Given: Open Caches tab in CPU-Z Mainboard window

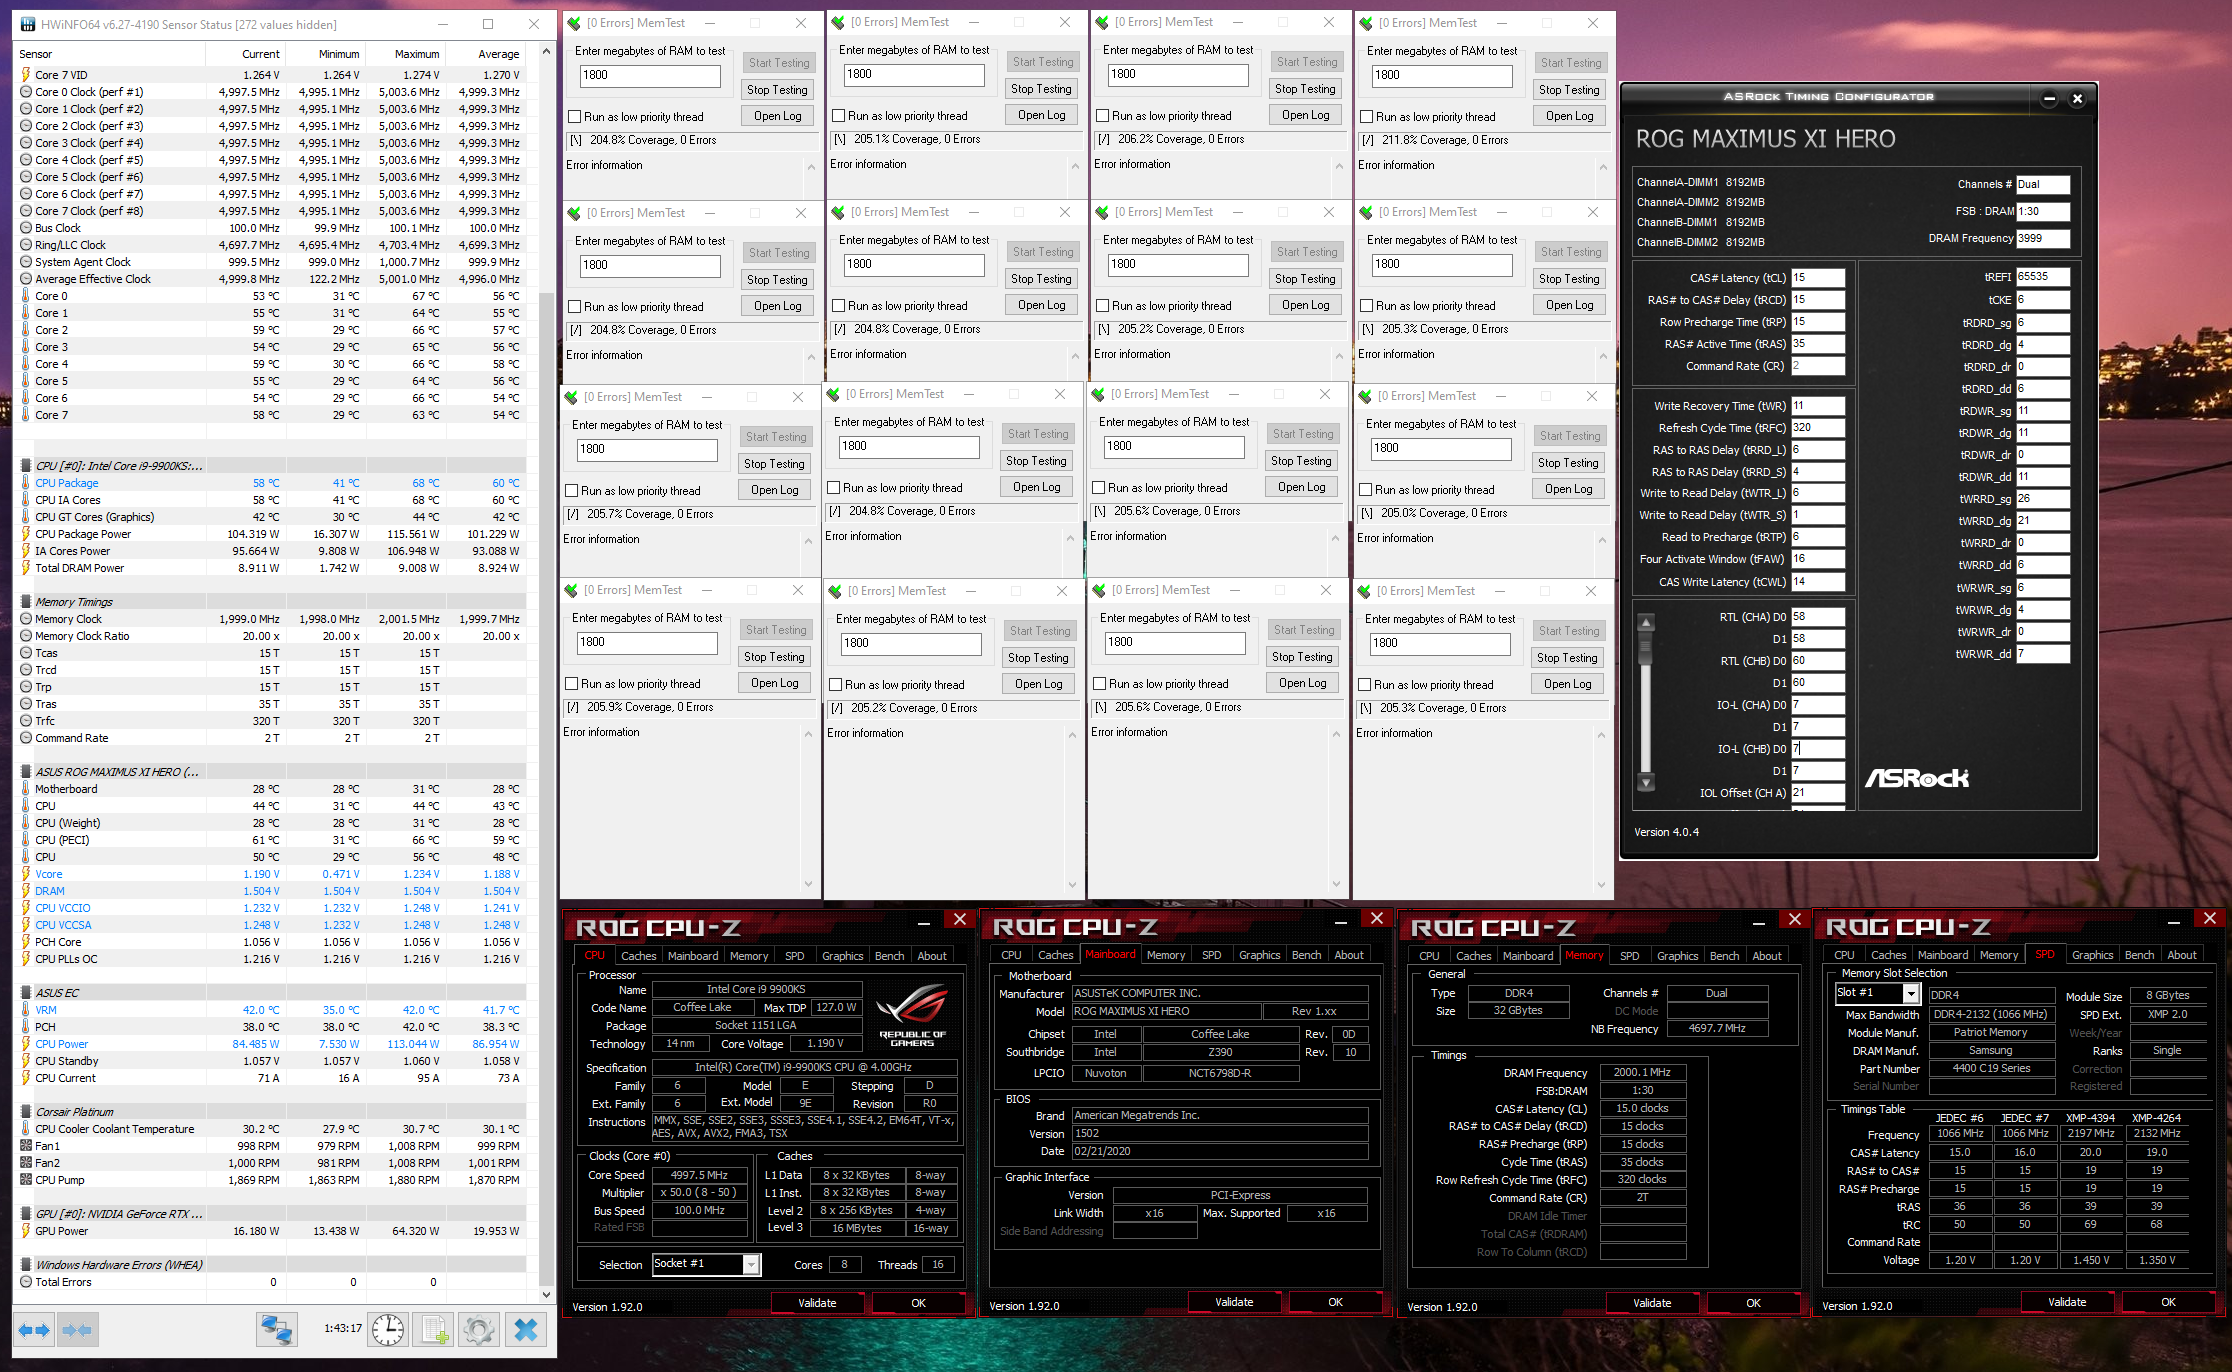Looking at the screenshot, I should (1055, 955).
